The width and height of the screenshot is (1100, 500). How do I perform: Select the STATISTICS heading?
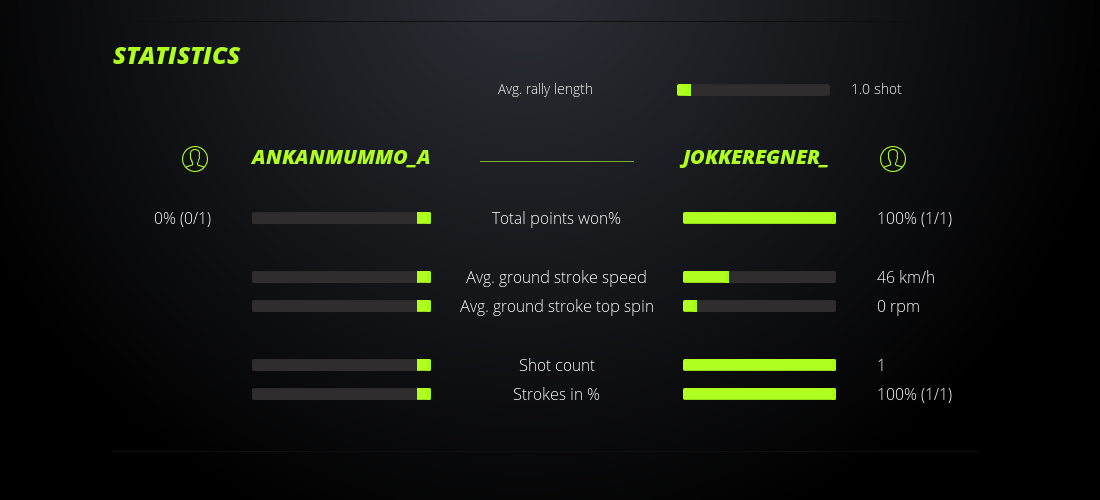click(177, 56)
